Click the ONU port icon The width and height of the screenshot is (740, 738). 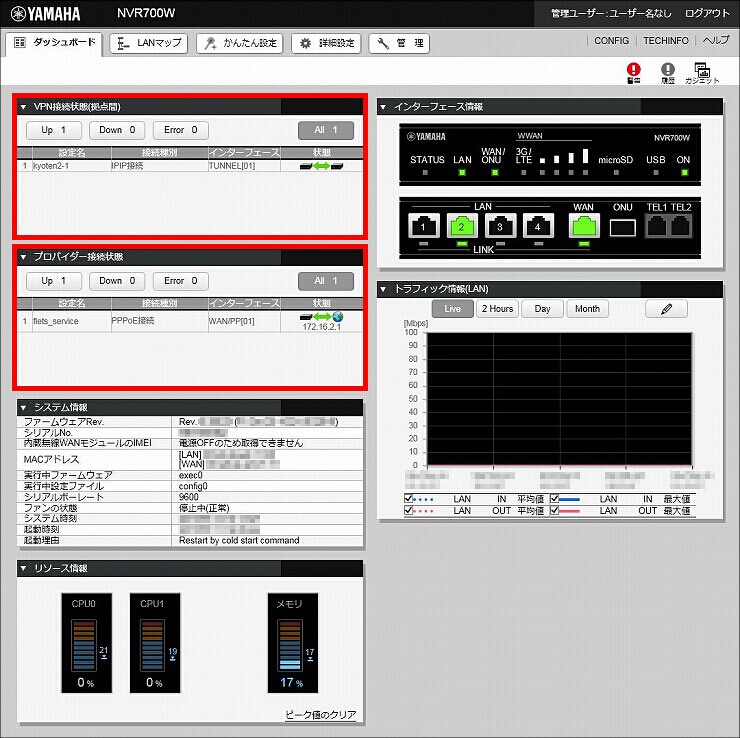point(622,228)
